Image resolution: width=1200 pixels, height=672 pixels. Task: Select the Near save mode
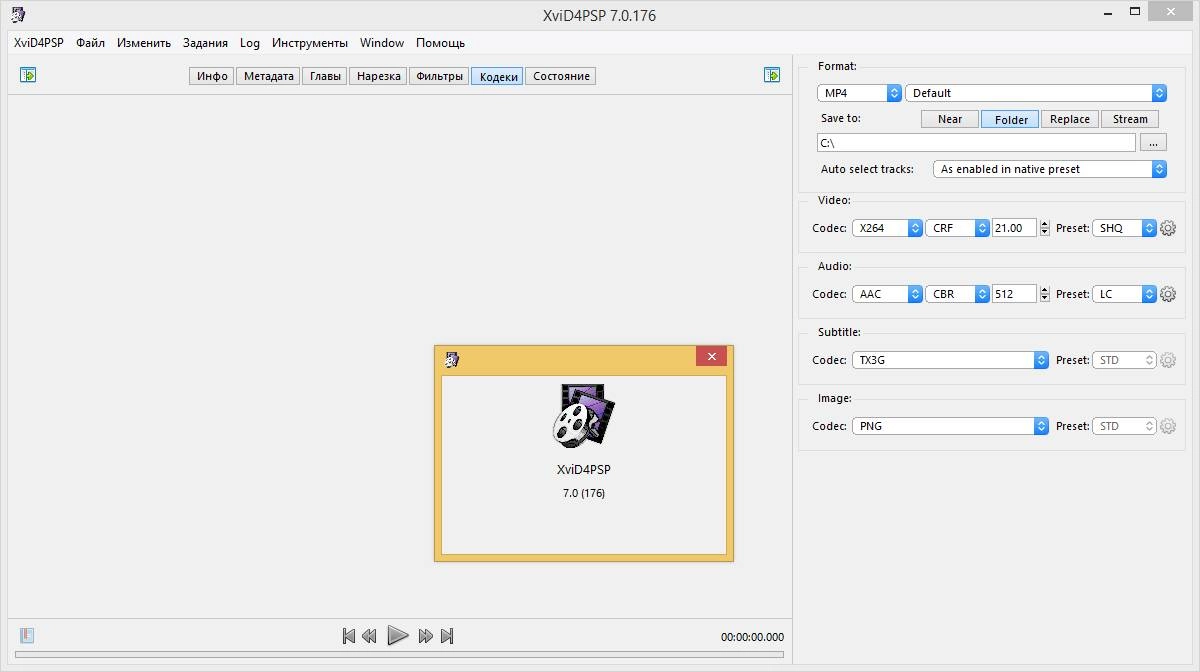950,119
